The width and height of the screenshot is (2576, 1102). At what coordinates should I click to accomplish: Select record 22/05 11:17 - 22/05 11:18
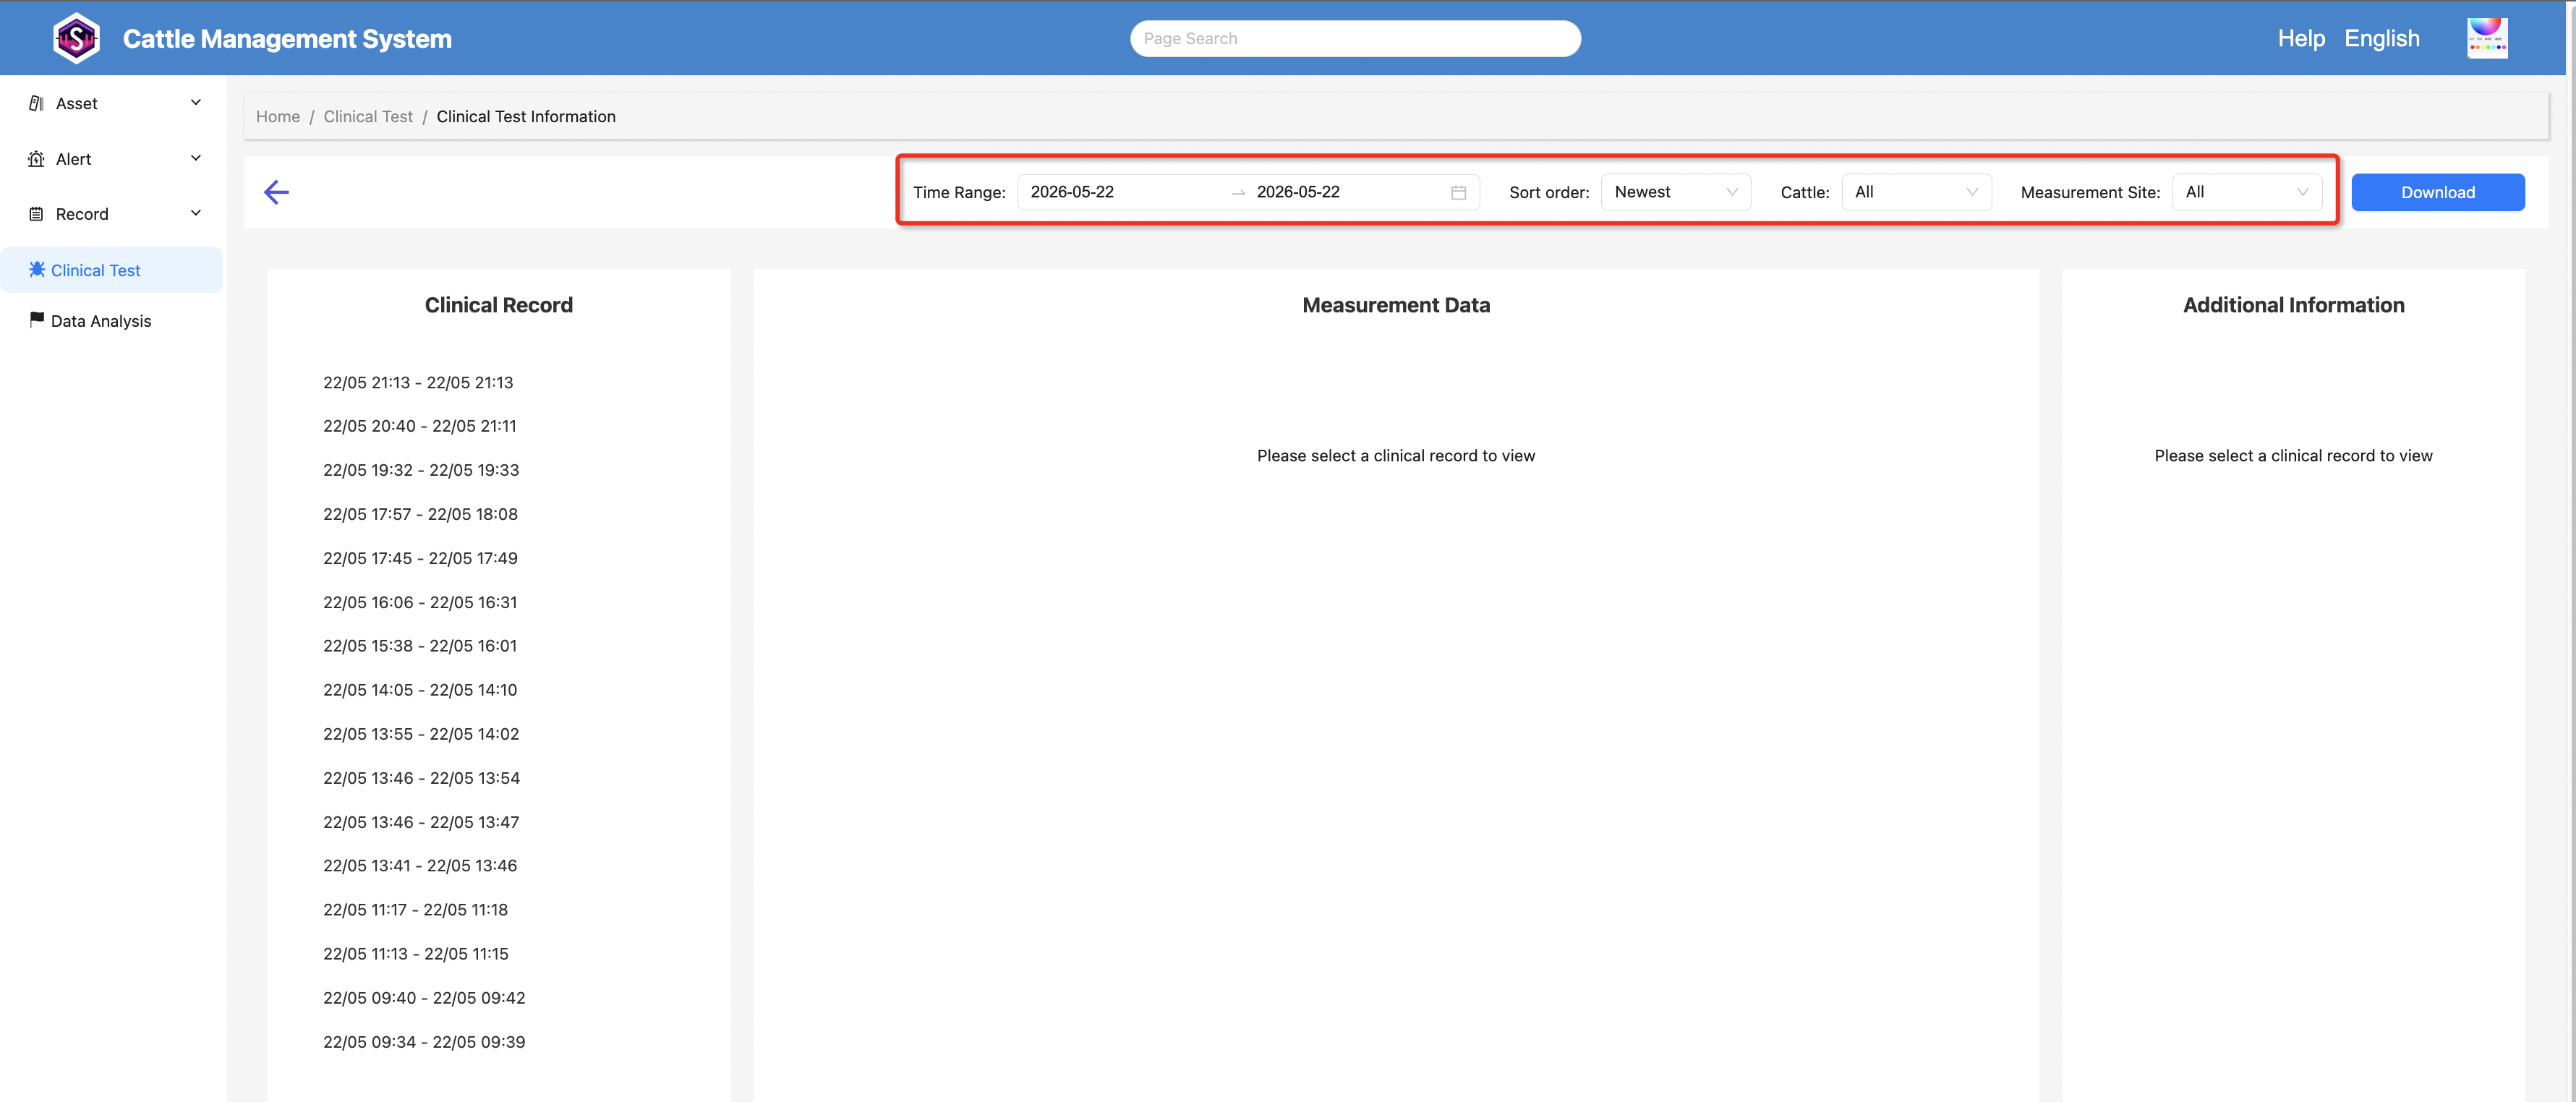415,909
